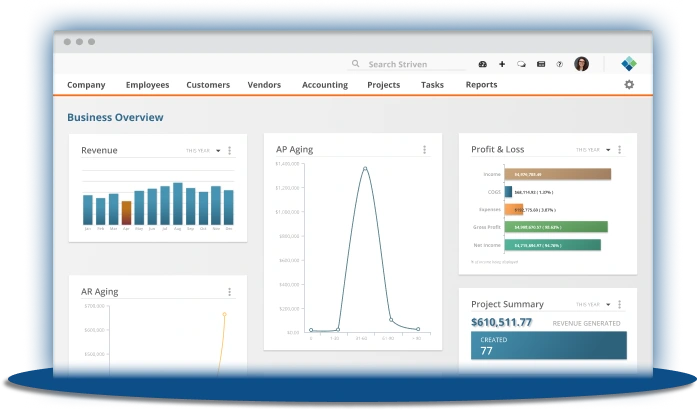Open the dashboard gauge icon
This screenshot has height=410, width=697.
tap(482, 64)
